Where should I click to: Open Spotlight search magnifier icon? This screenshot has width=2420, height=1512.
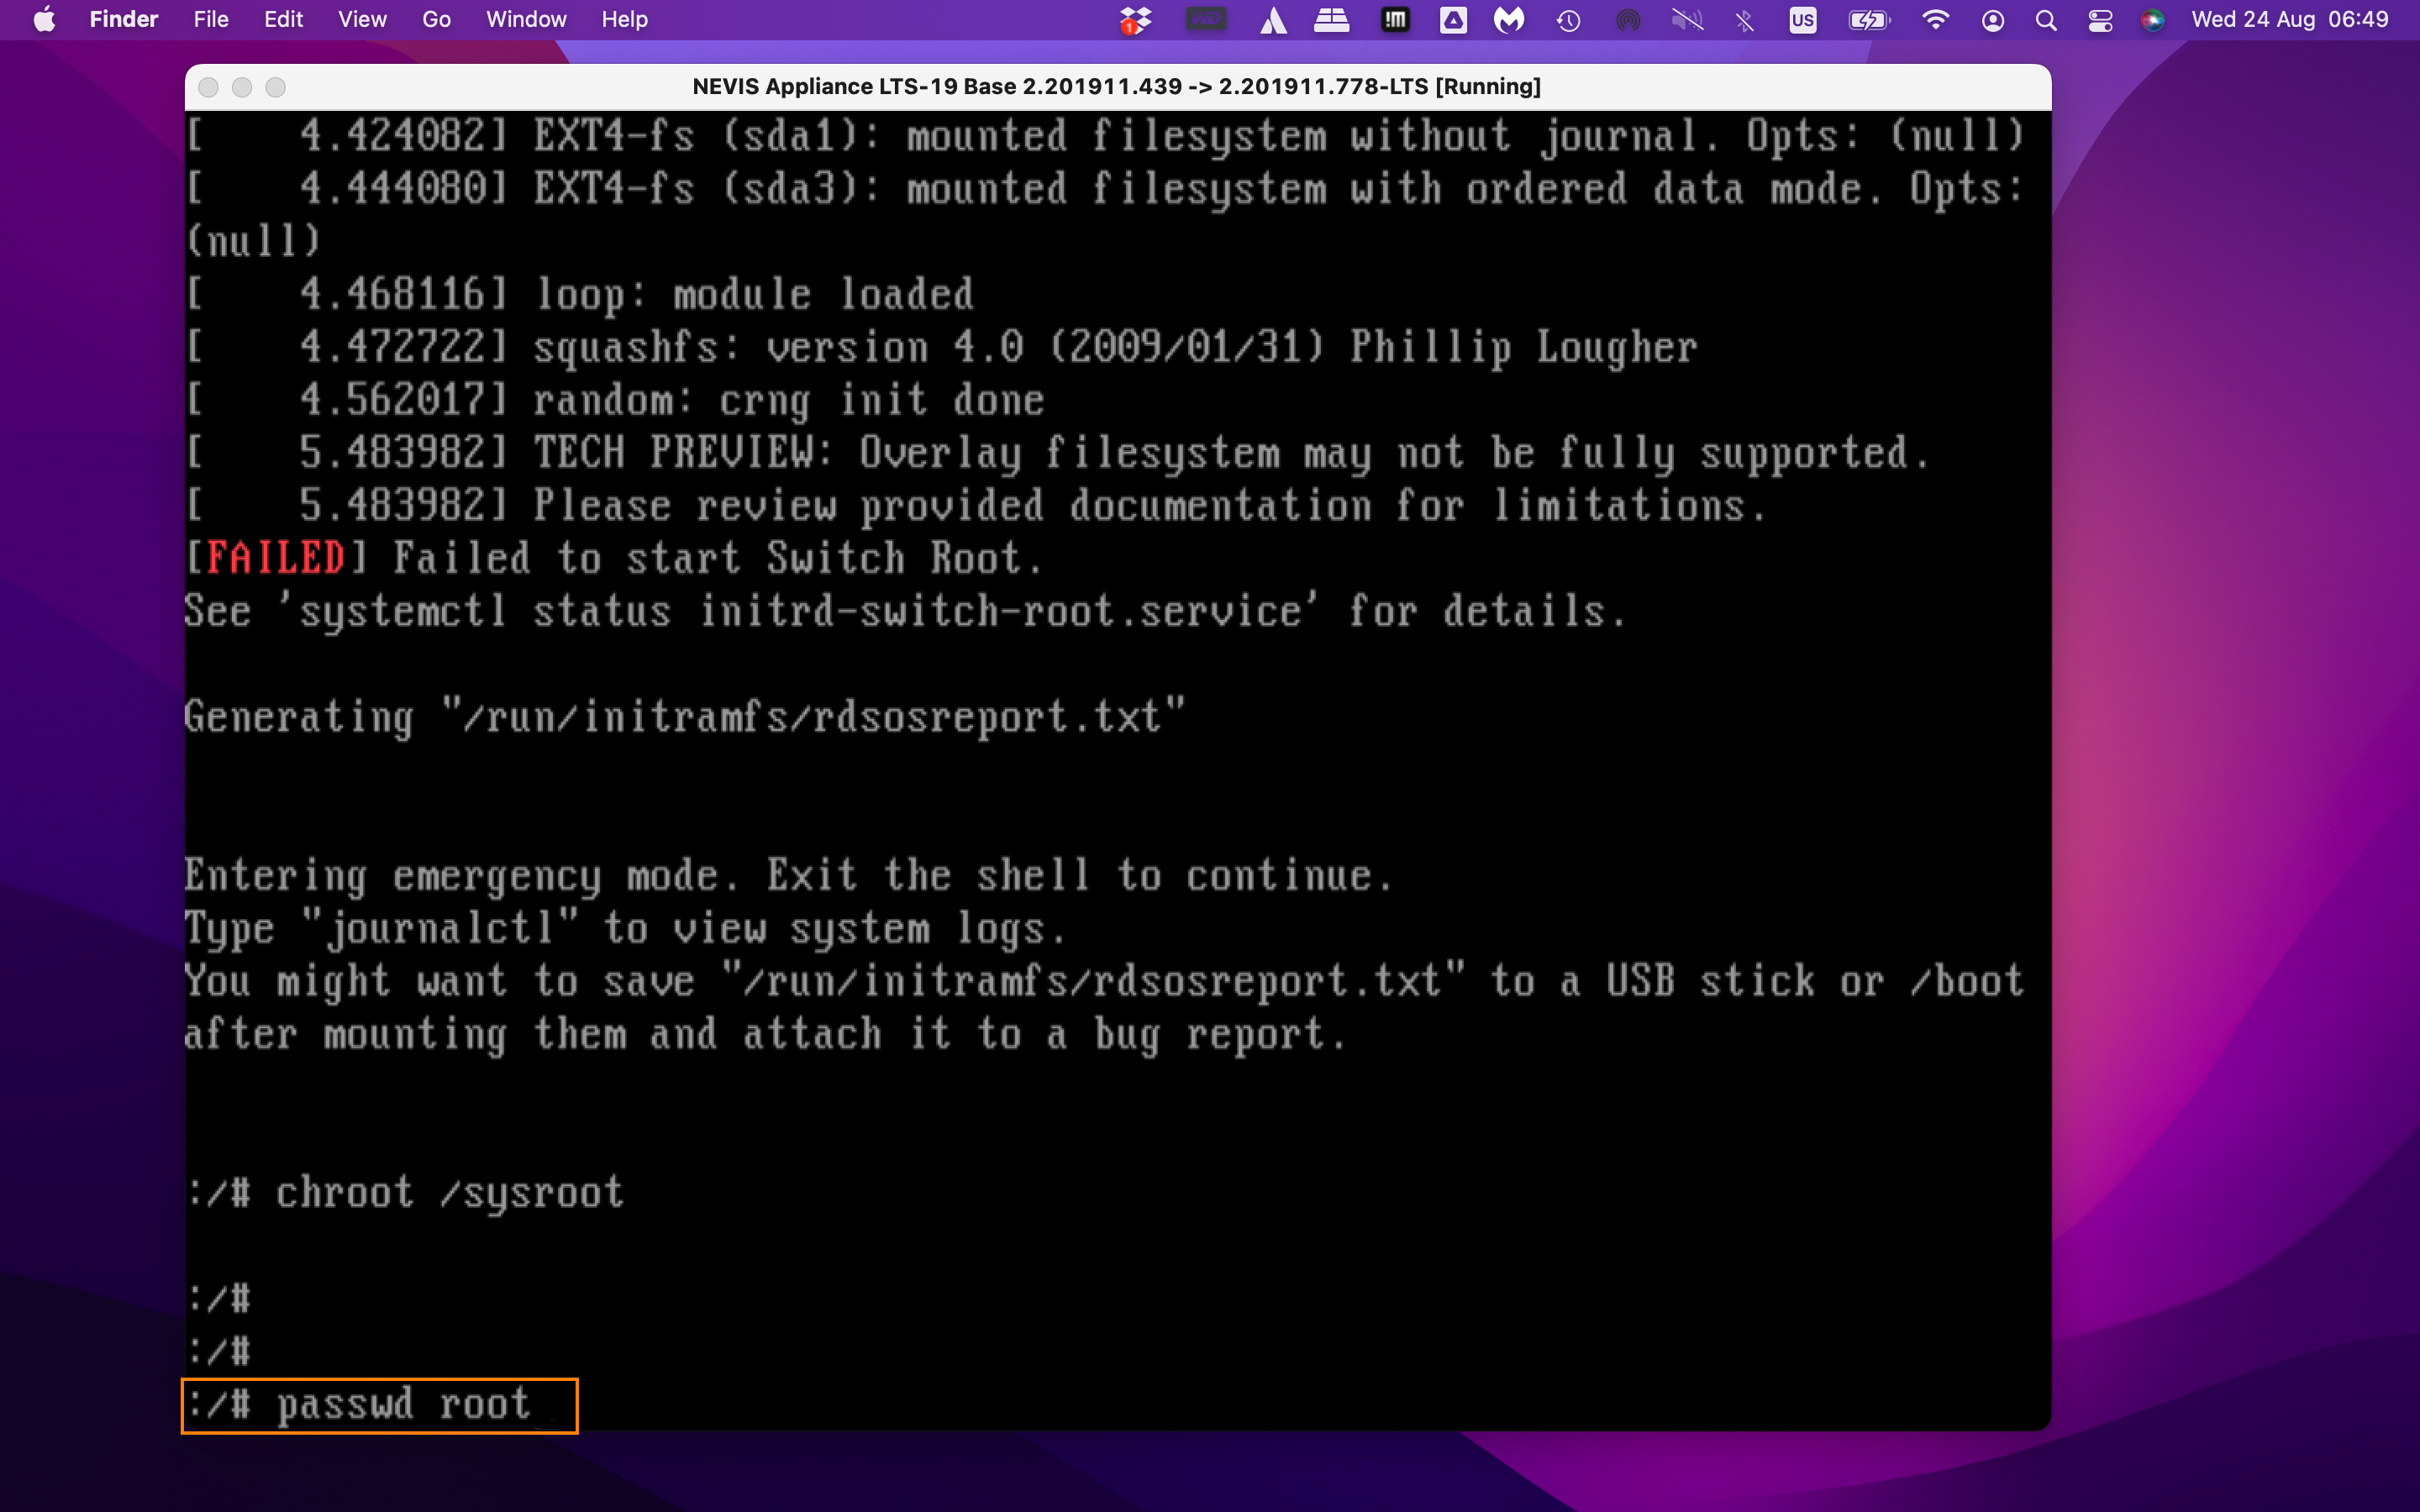pos(2046,20)
